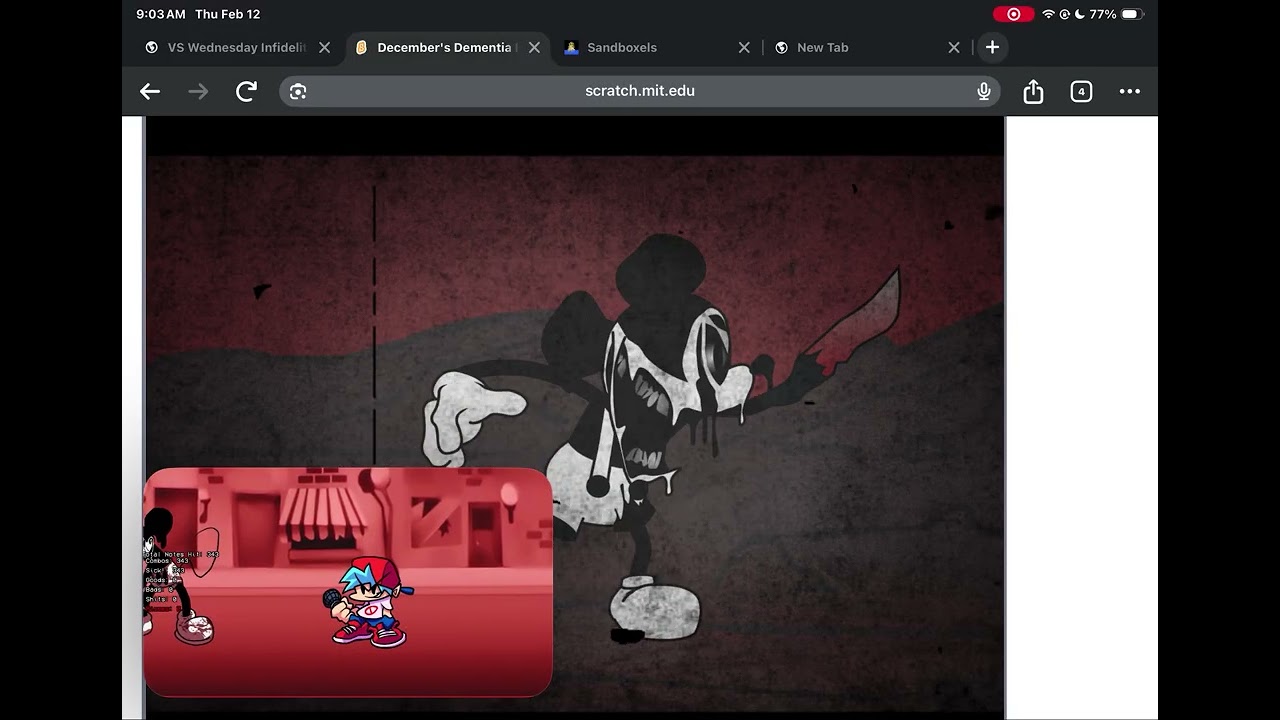Click the December's Dementia tab favicon

point(362,47)
